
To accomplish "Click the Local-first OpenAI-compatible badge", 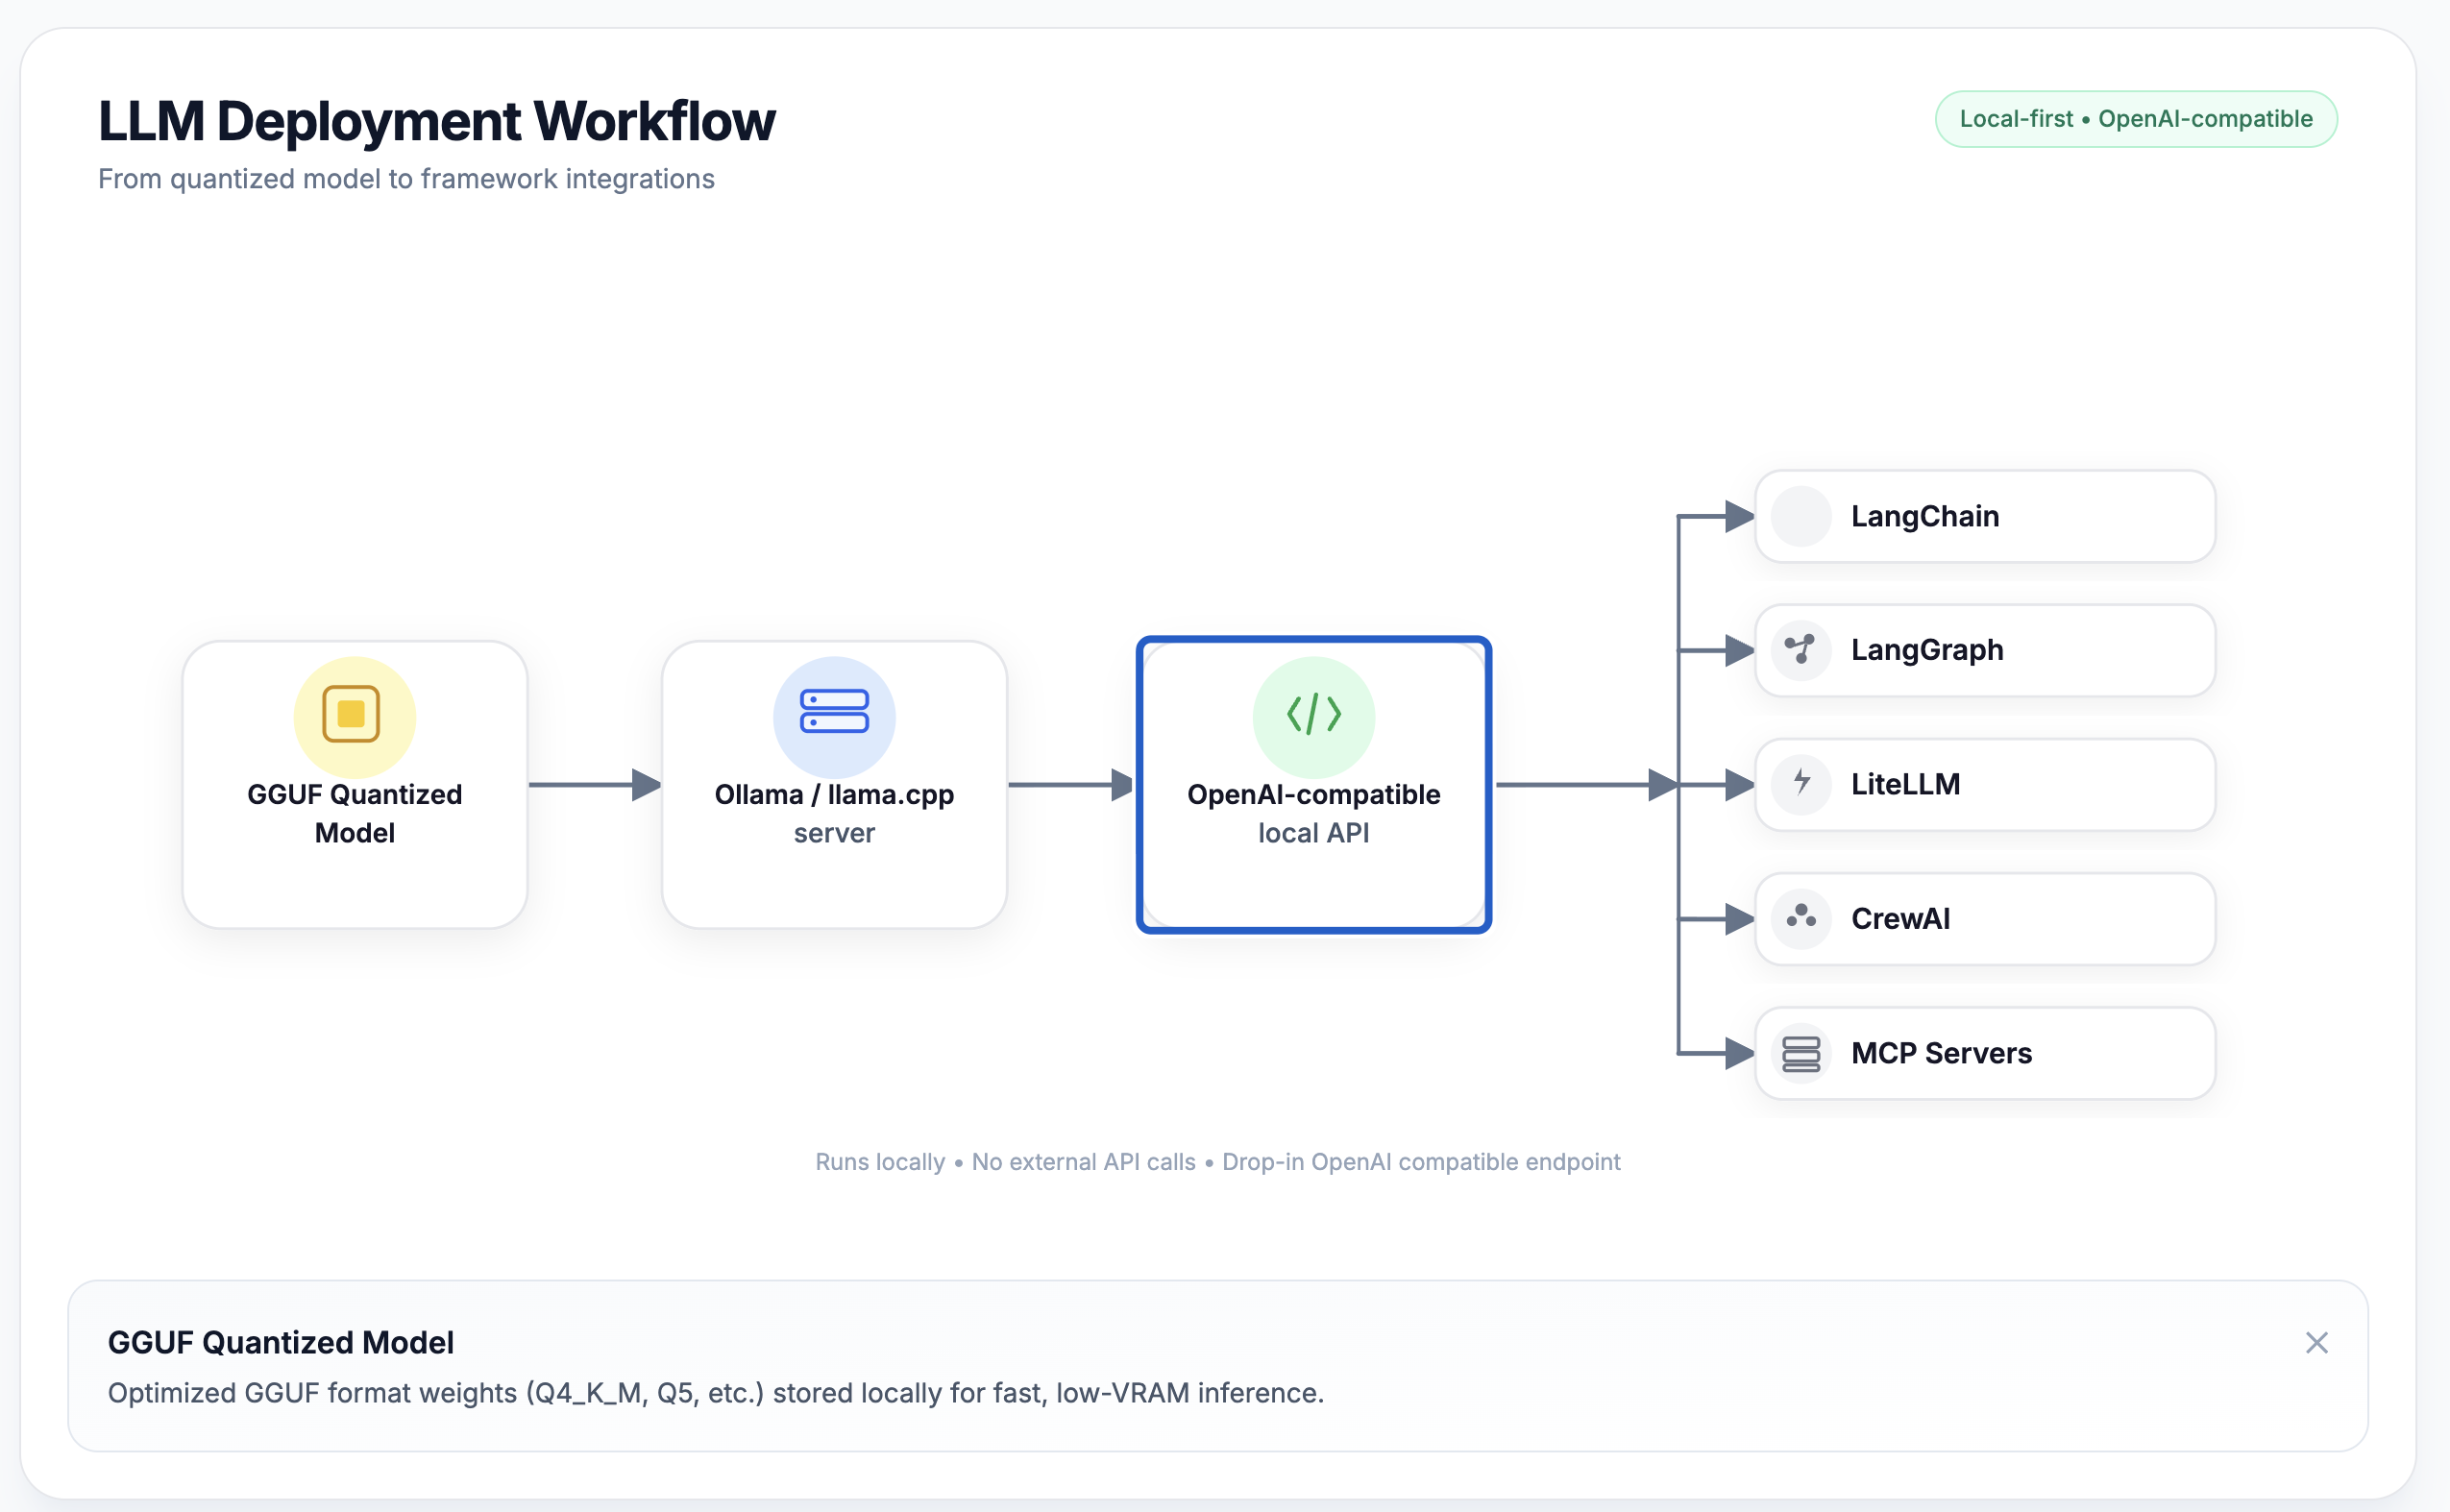I will tap(2135, 118).
